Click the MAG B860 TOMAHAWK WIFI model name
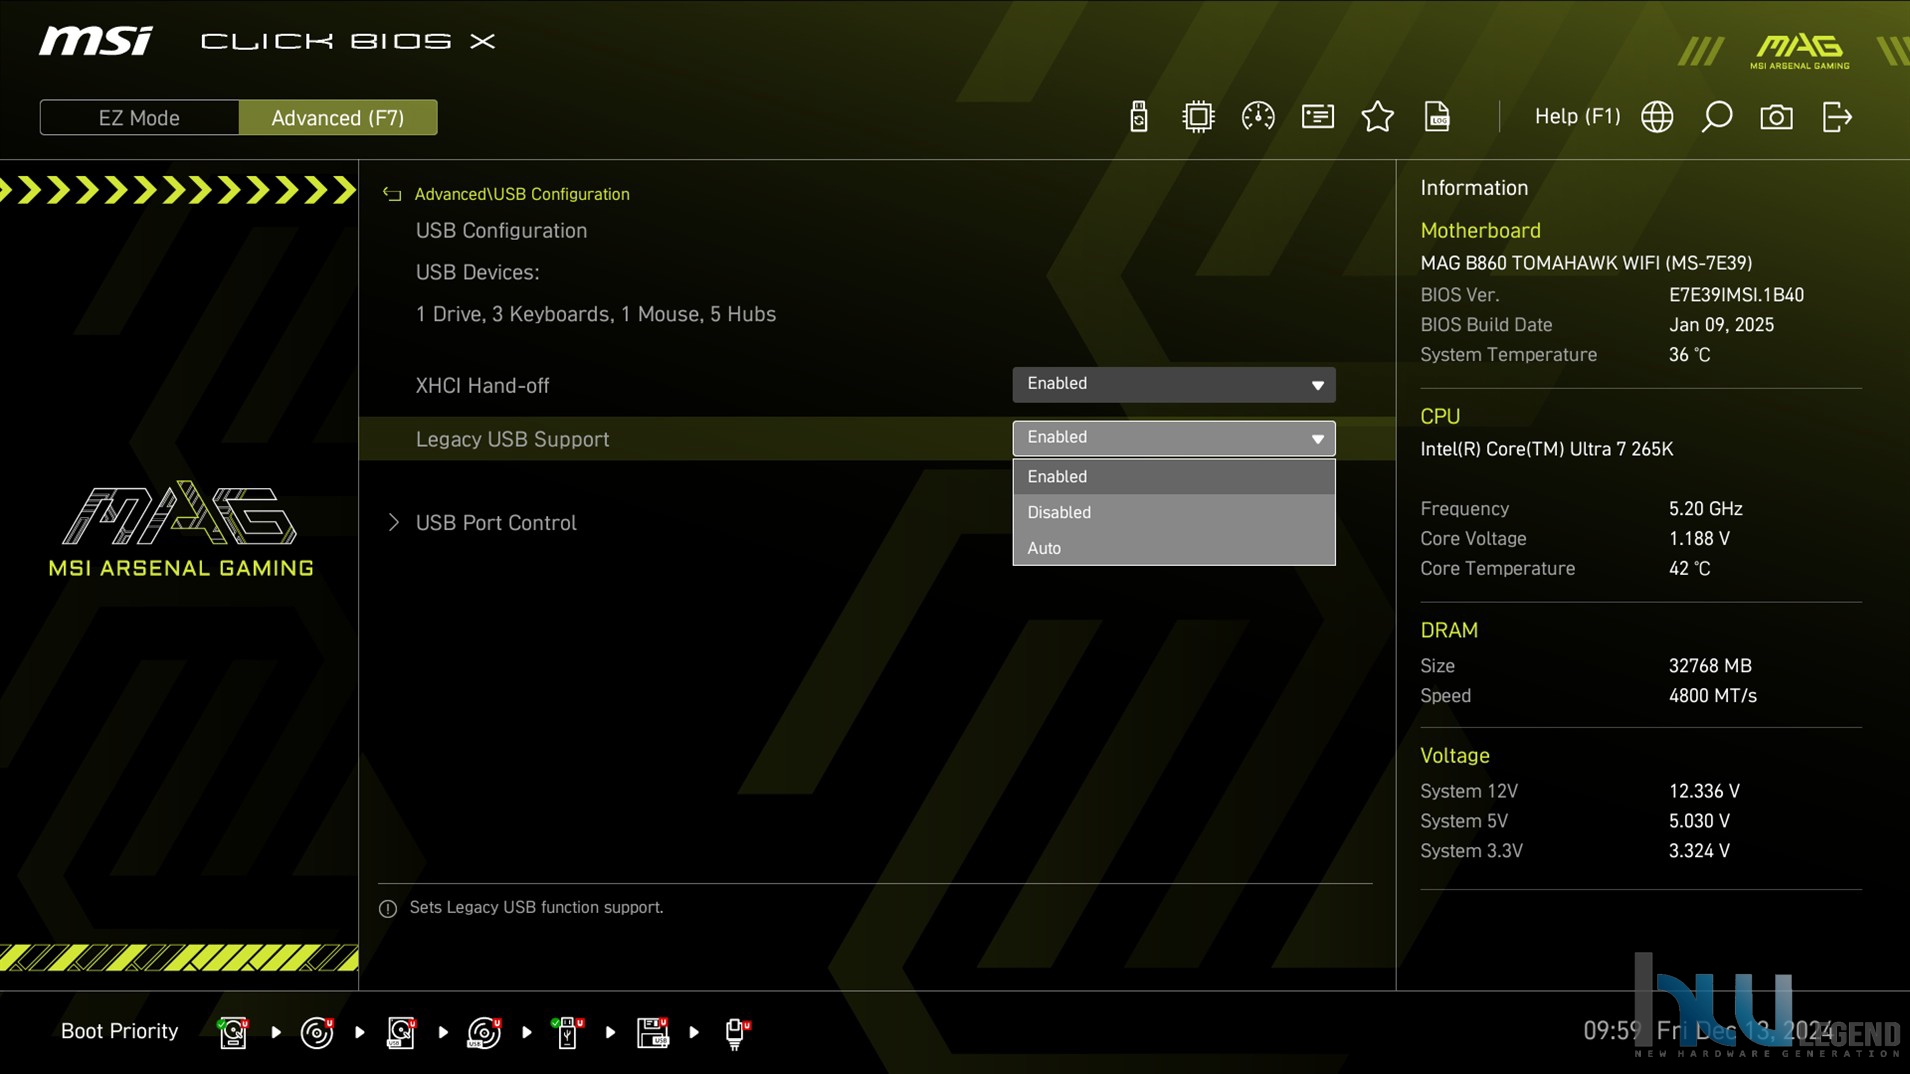 click(x=1586, y=263)
